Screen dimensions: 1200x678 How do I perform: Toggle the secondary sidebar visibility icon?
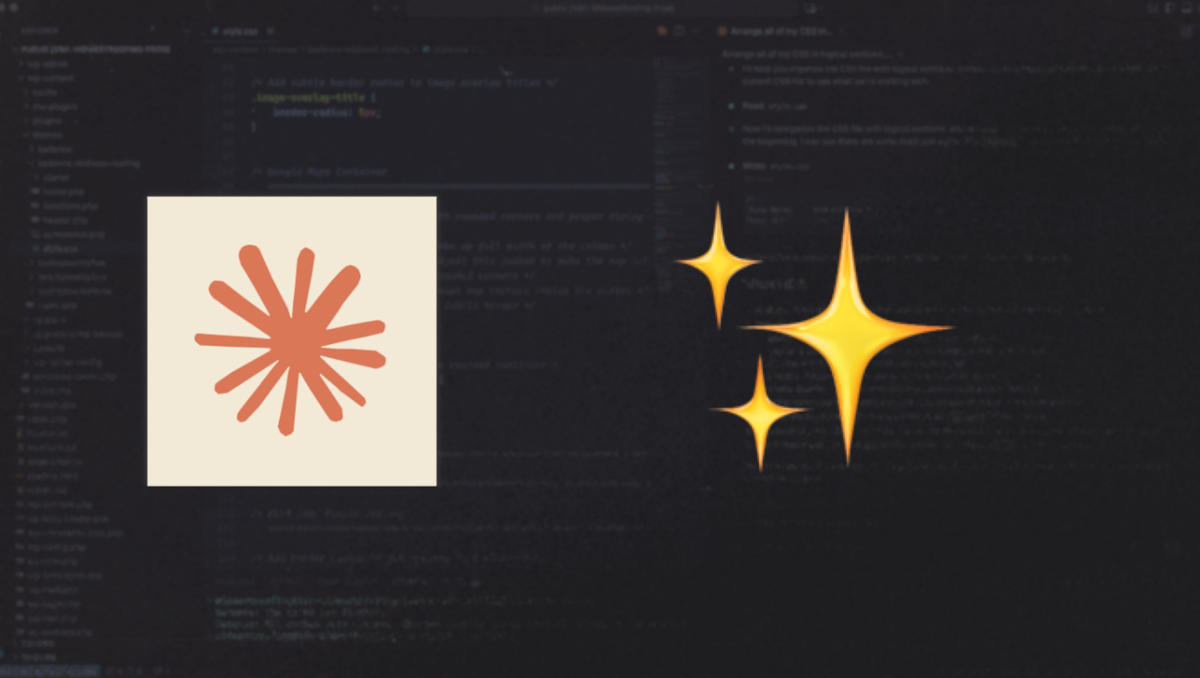point(1186,8)
